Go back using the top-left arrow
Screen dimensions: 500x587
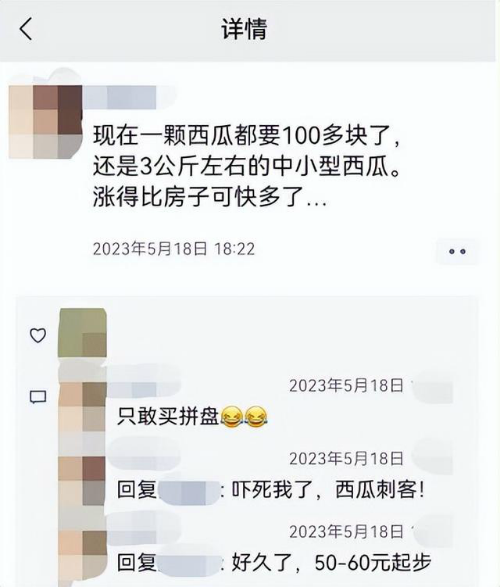(x=26, y=29)
